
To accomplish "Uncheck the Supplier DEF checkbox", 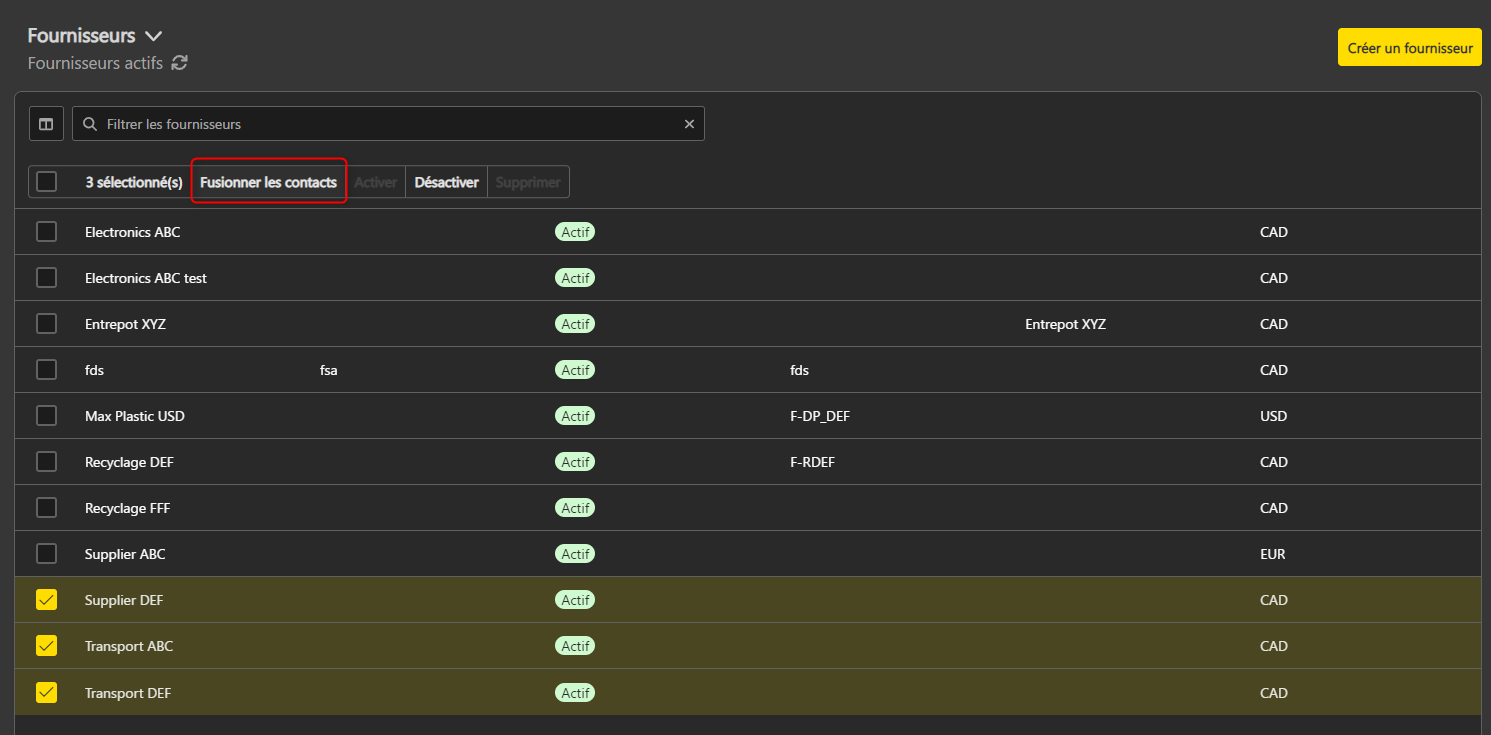I will pos(47,600).
